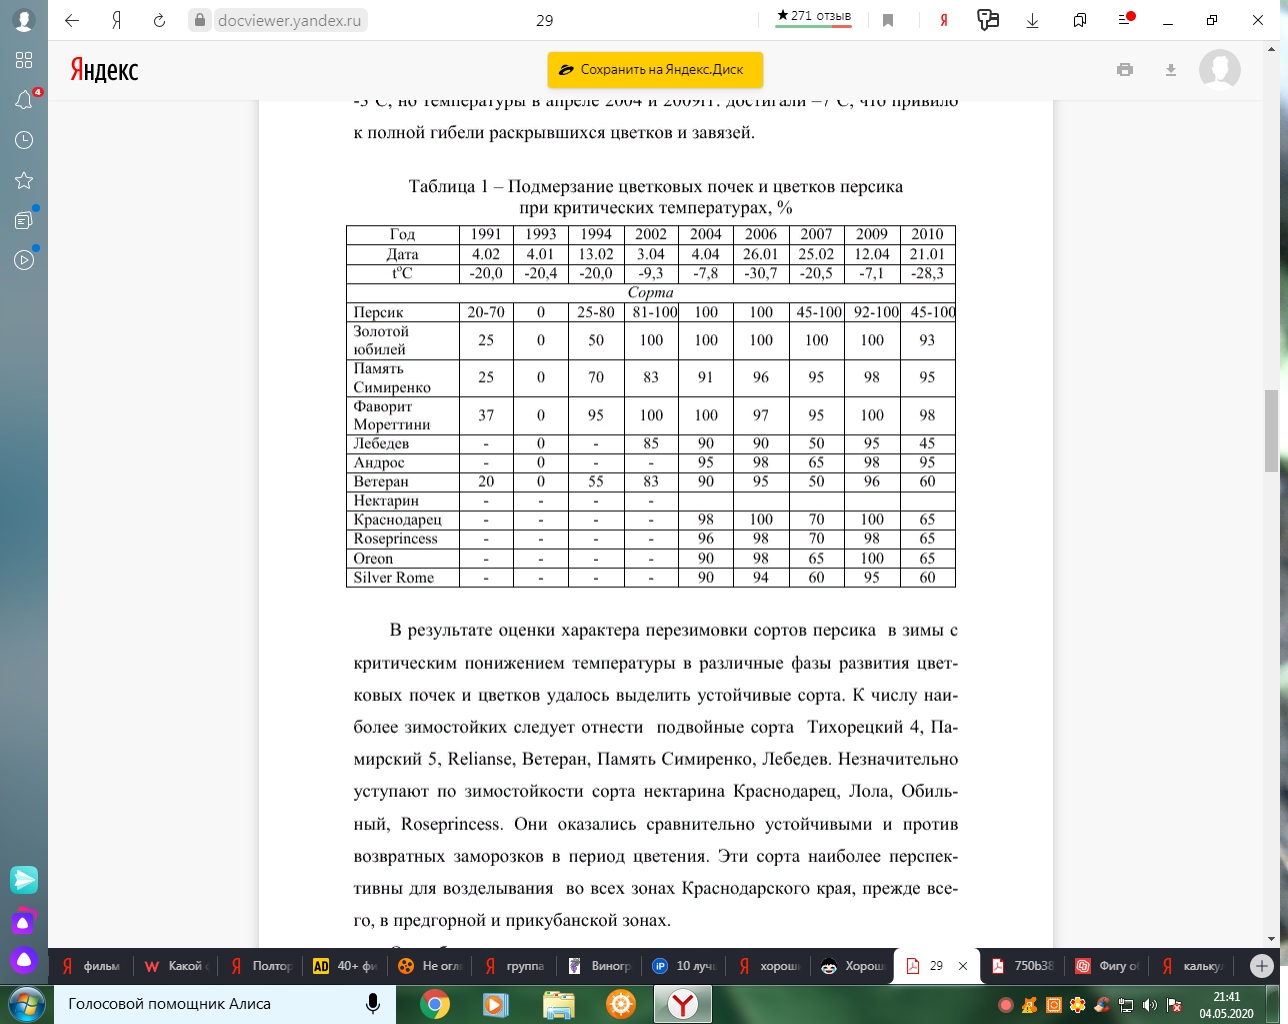The image size is (1288, 1024).
Task: Click the Yandex Browser taskbar button
Action: (683, 1004)
